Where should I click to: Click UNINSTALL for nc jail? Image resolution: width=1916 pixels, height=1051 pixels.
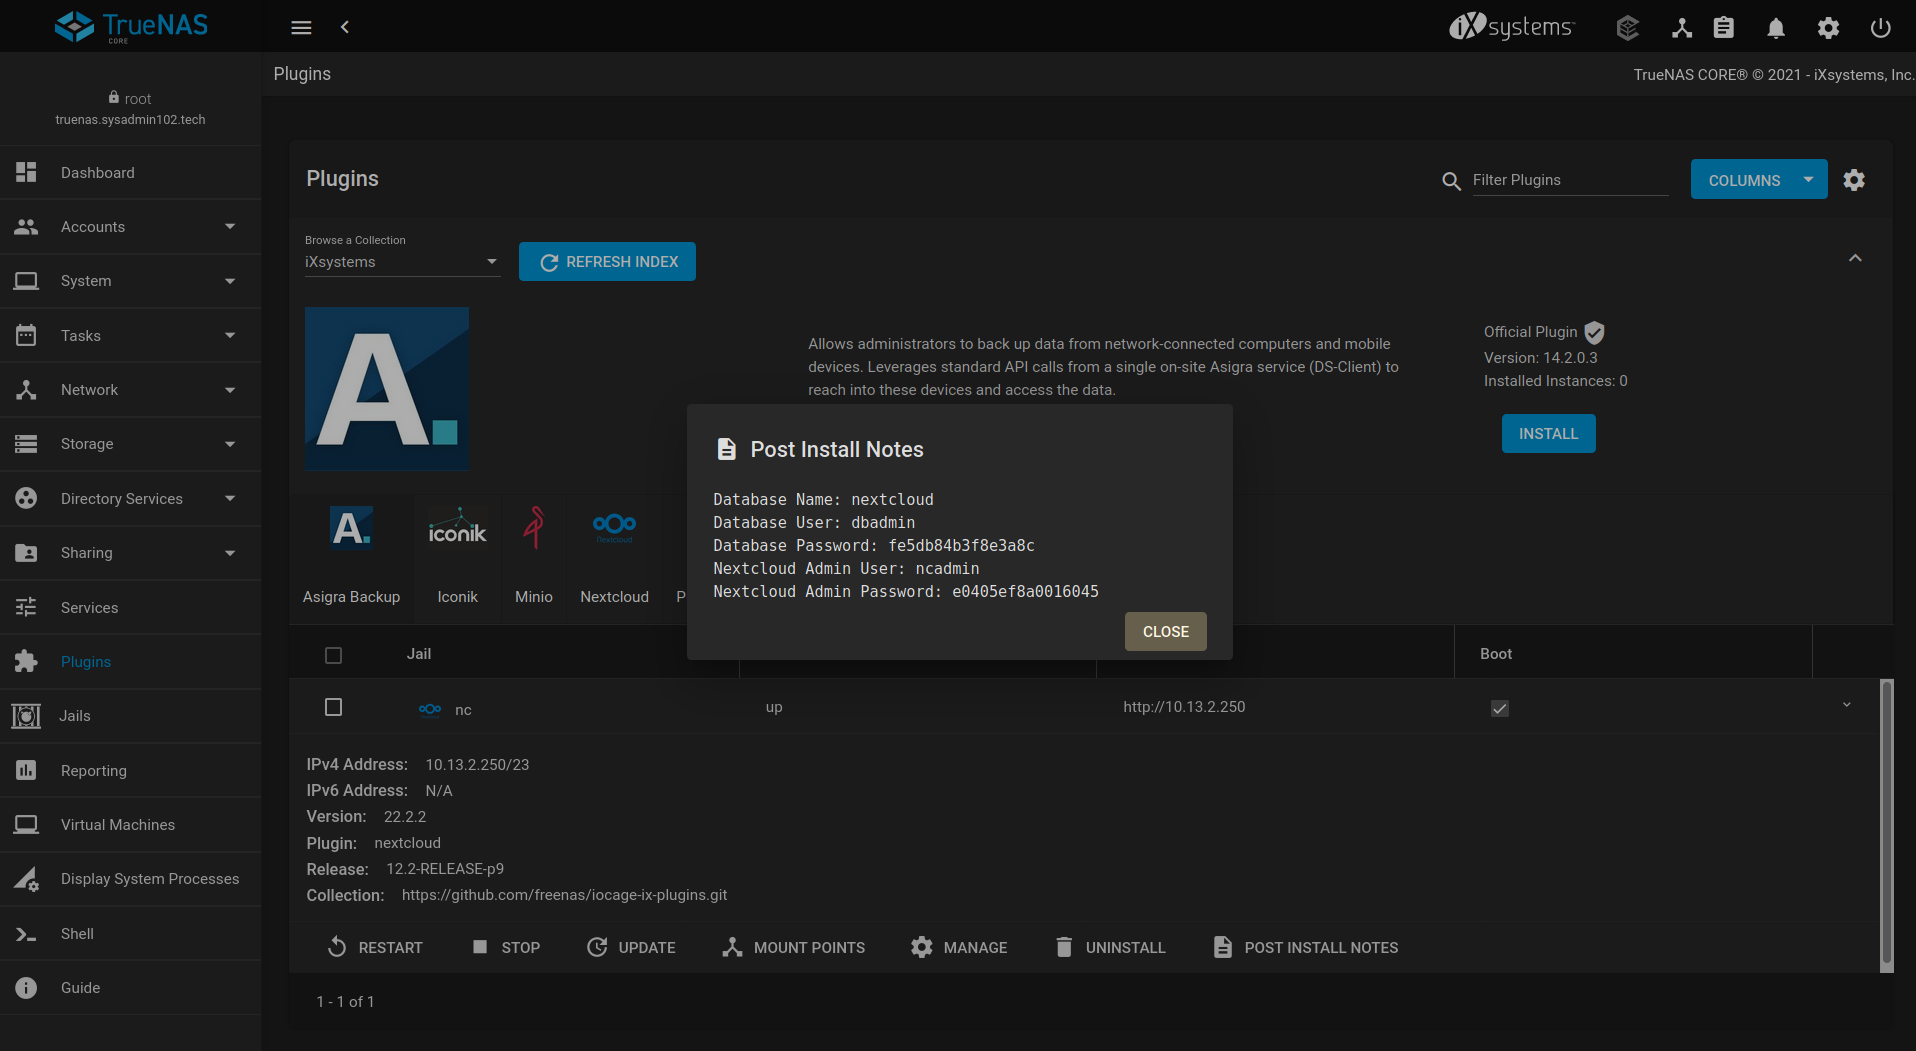[x=1110, y=947]
